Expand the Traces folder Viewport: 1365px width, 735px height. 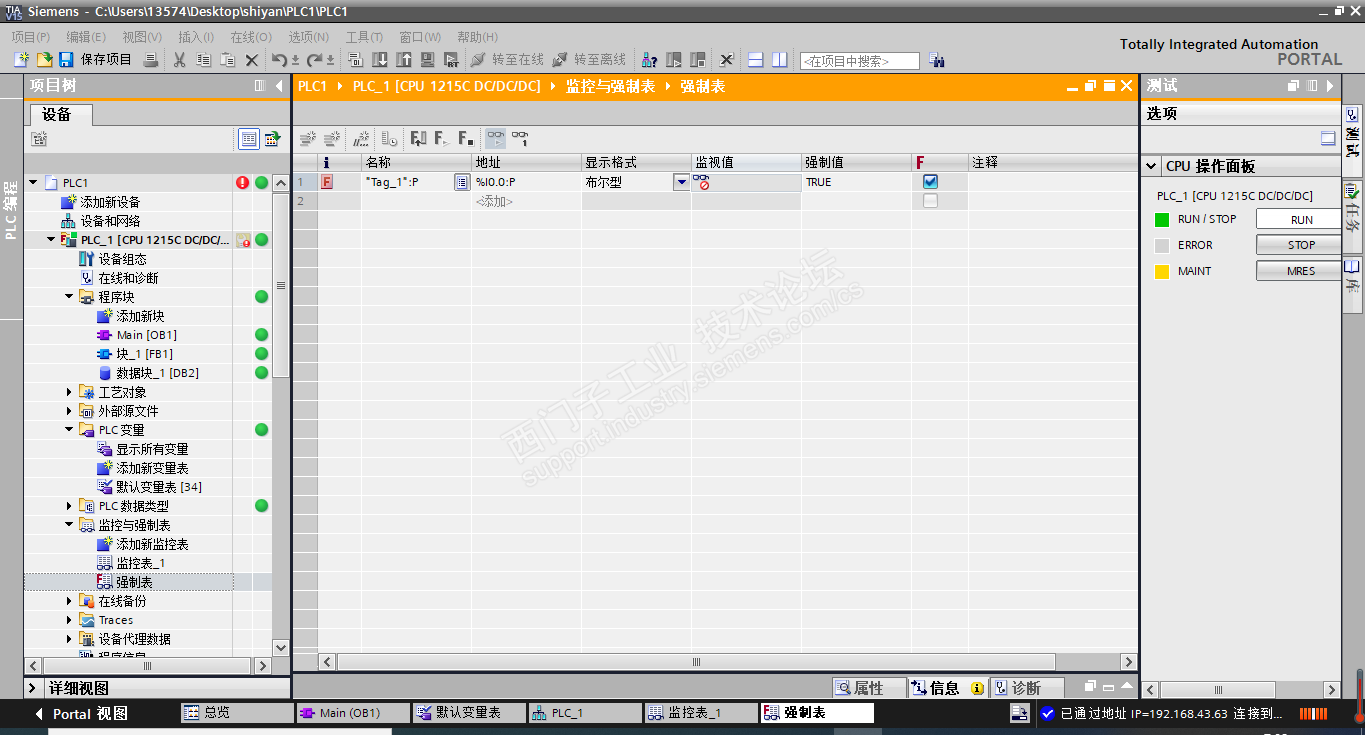point(69,620)
